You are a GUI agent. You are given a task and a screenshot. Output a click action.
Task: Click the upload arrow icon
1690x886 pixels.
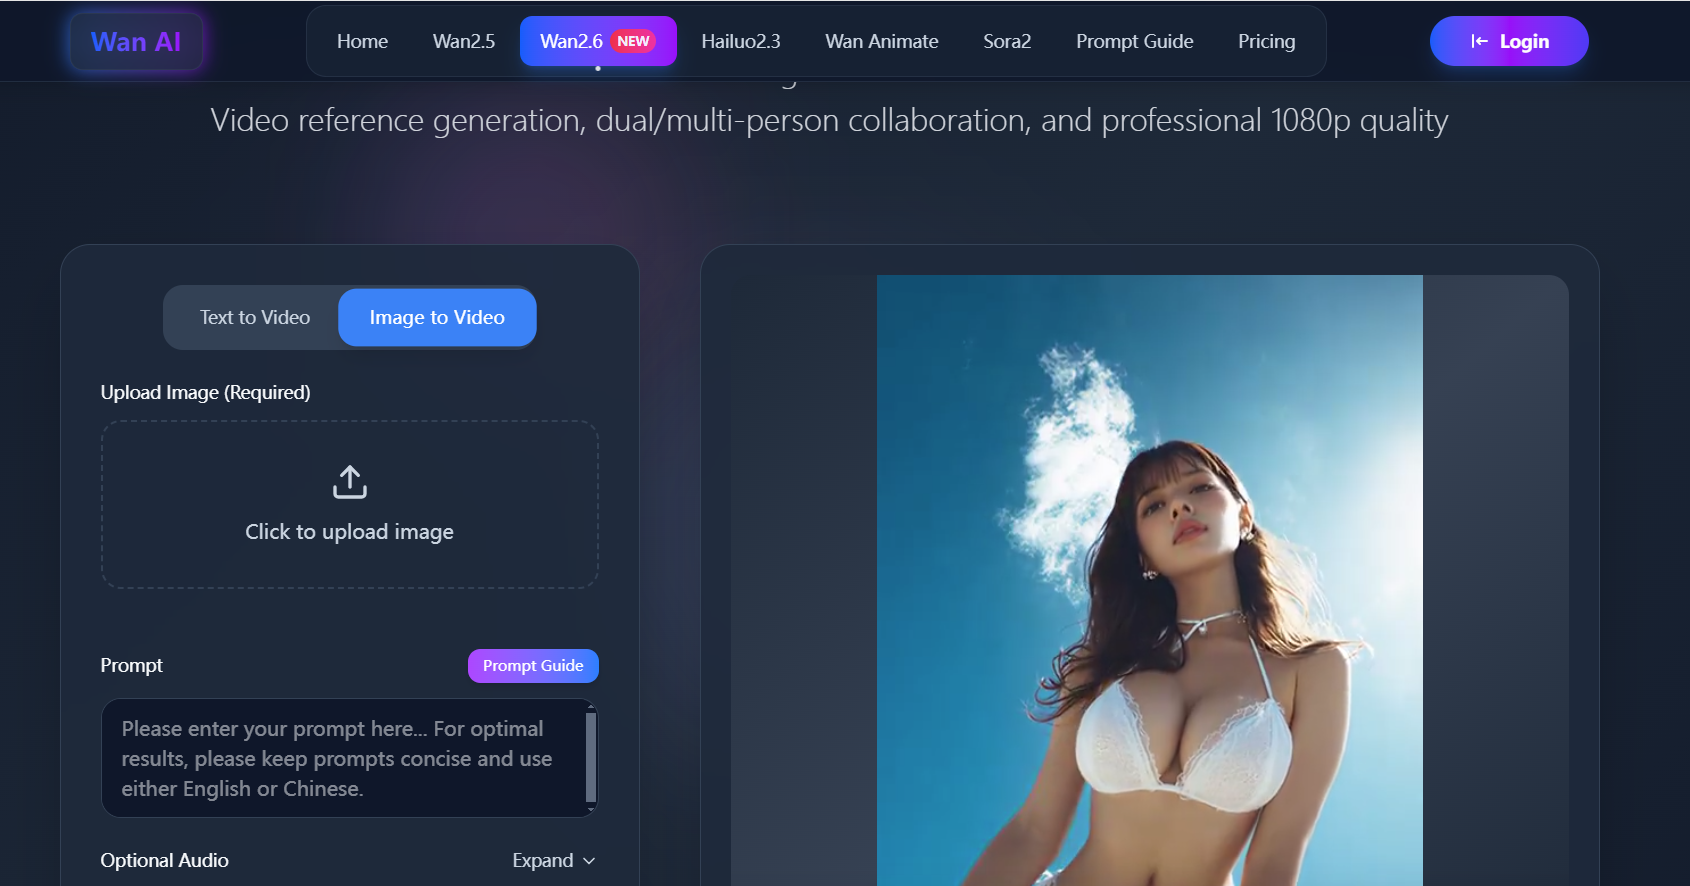point(349,482)
